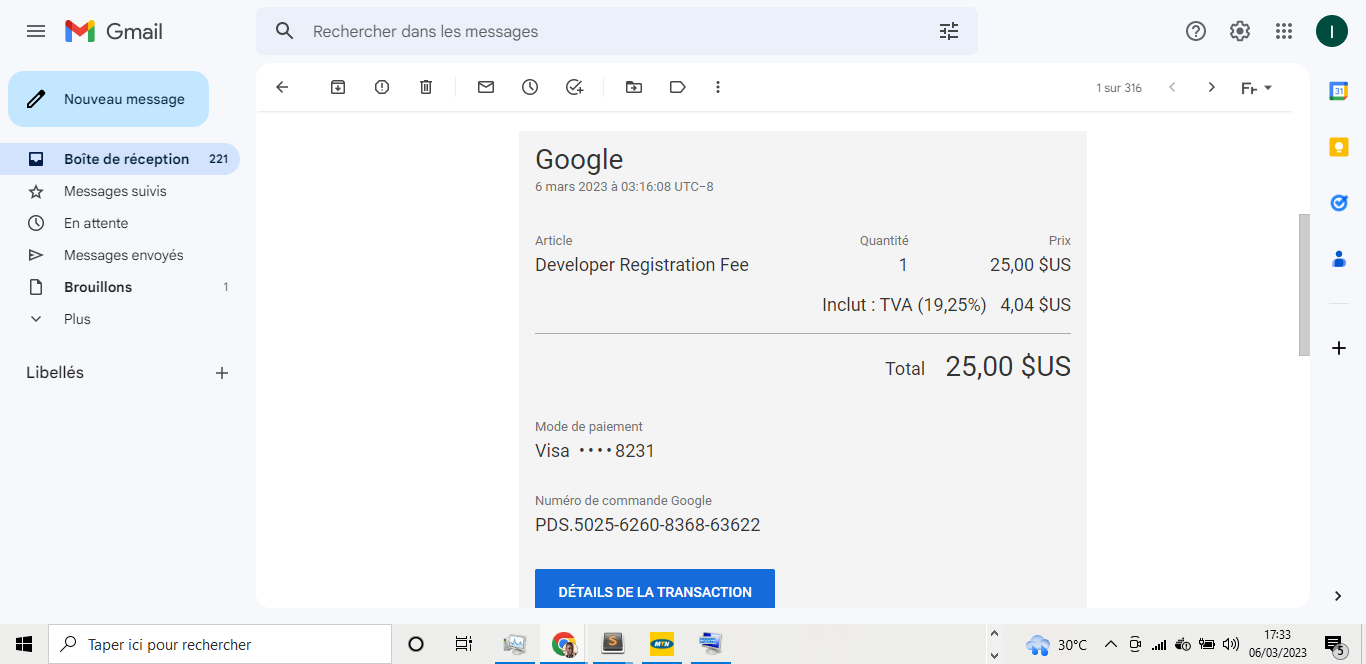Archive this message
Image resolution: width=1366 pixels, height=664 pixels.
point(338,87)
